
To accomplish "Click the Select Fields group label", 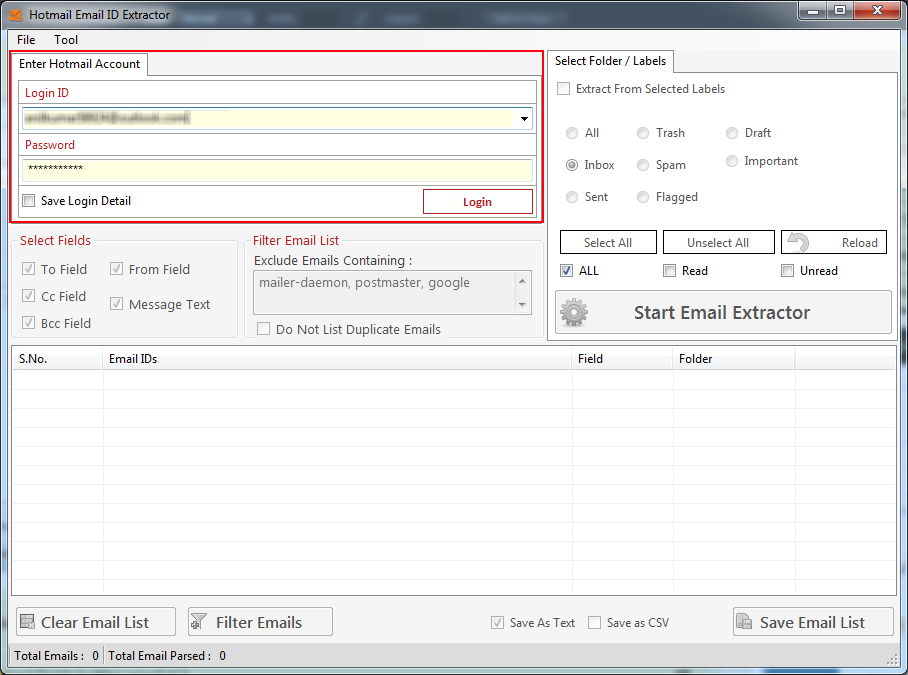I will tap(56, 240).
